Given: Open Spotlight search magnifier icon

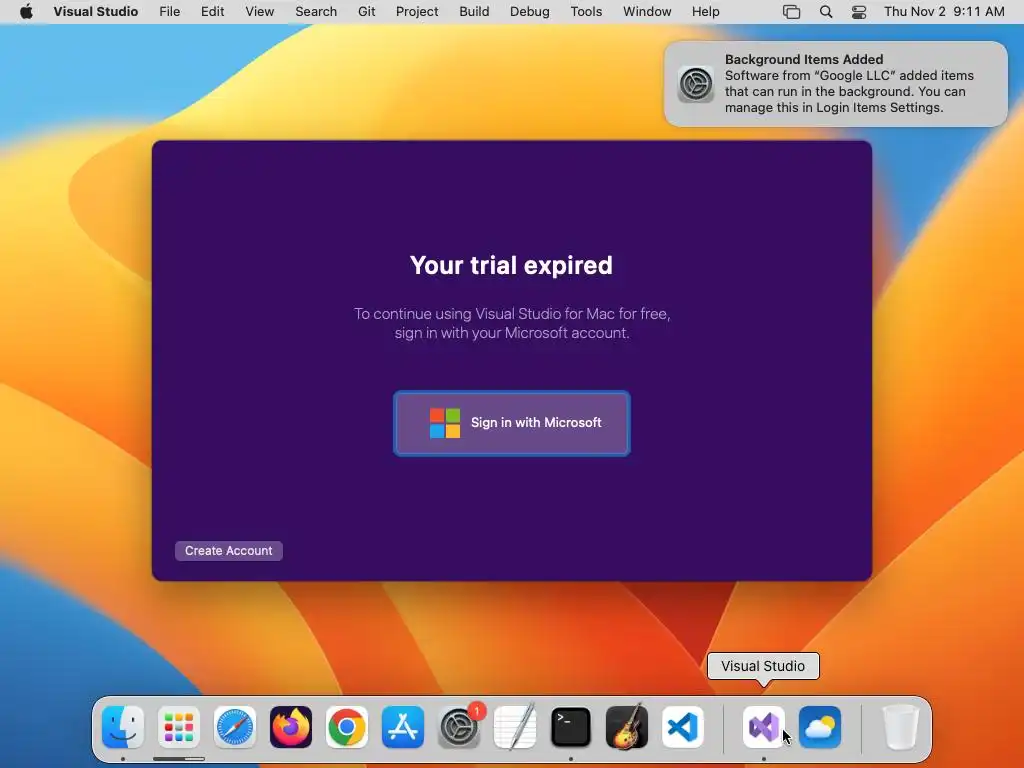Looking at the screenshot, I should point(826,12).
